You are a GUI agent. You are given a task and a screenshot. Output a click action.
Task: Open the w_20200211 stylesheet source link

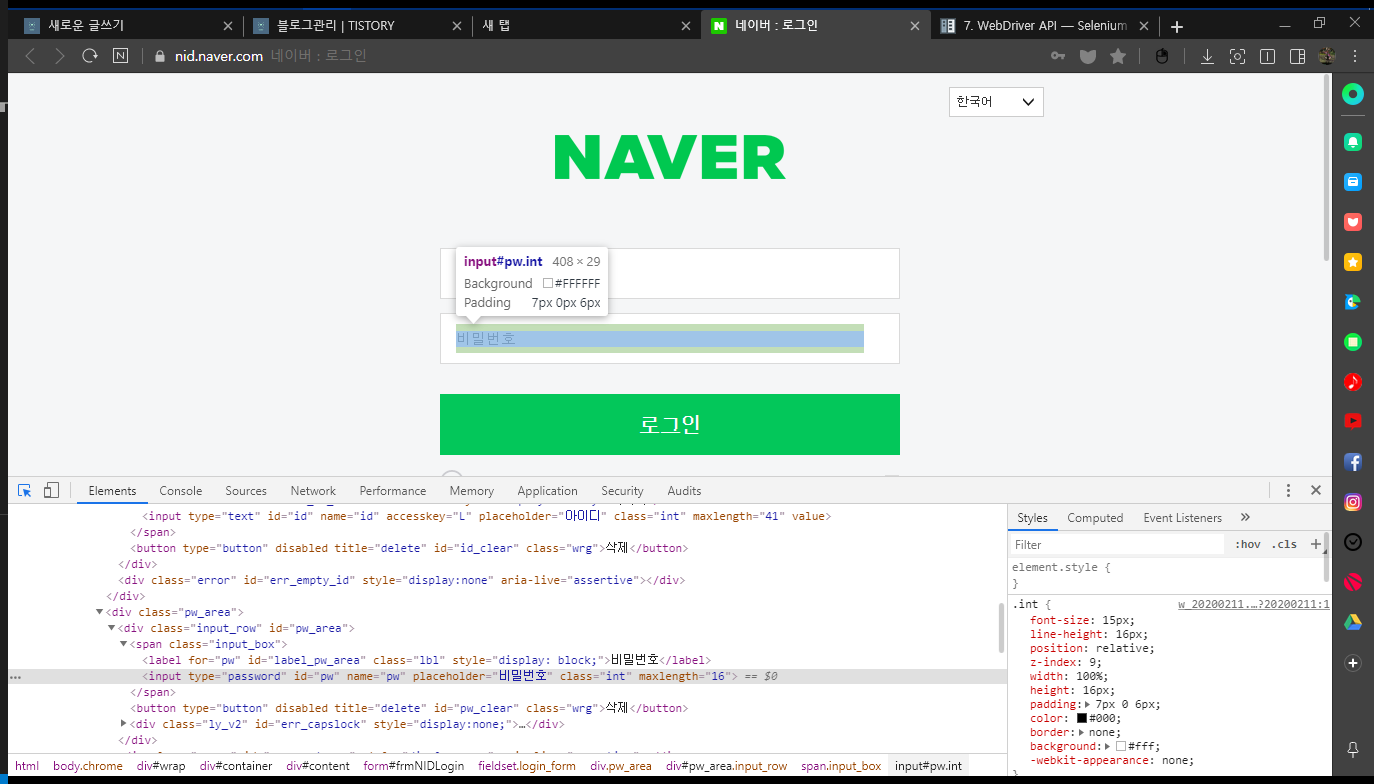[x=1253, y=604]
